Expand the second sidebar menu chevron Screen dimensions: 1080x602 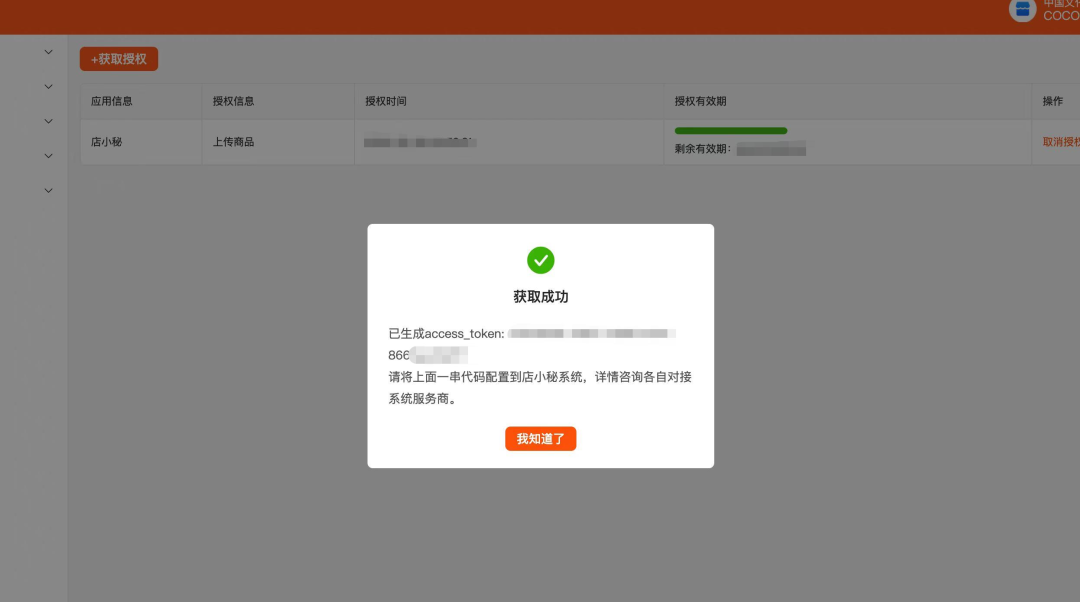pos(47,86)
